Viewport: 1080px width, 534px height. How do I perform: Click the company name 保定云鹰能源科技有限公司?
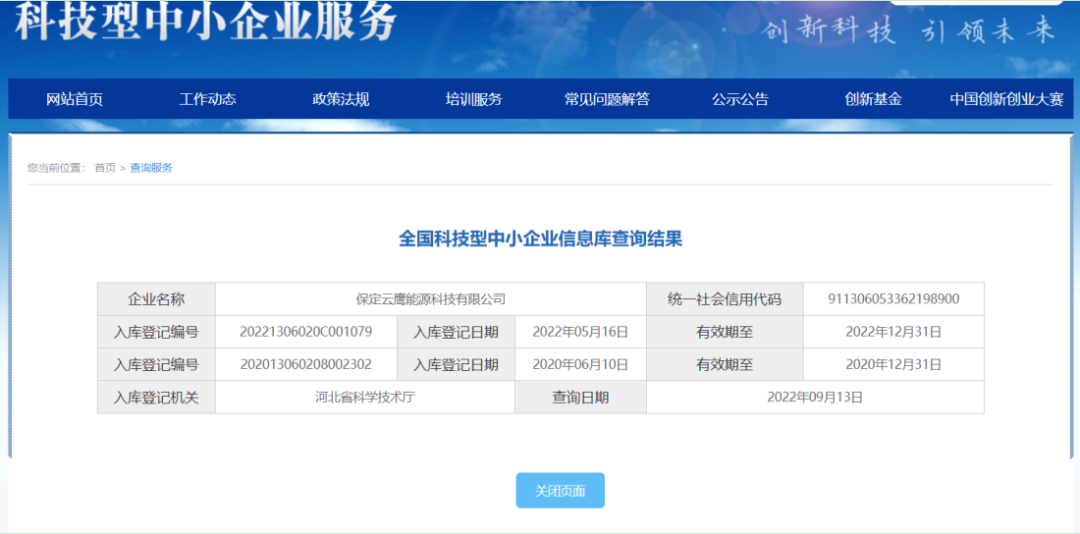tap(430, 299)
